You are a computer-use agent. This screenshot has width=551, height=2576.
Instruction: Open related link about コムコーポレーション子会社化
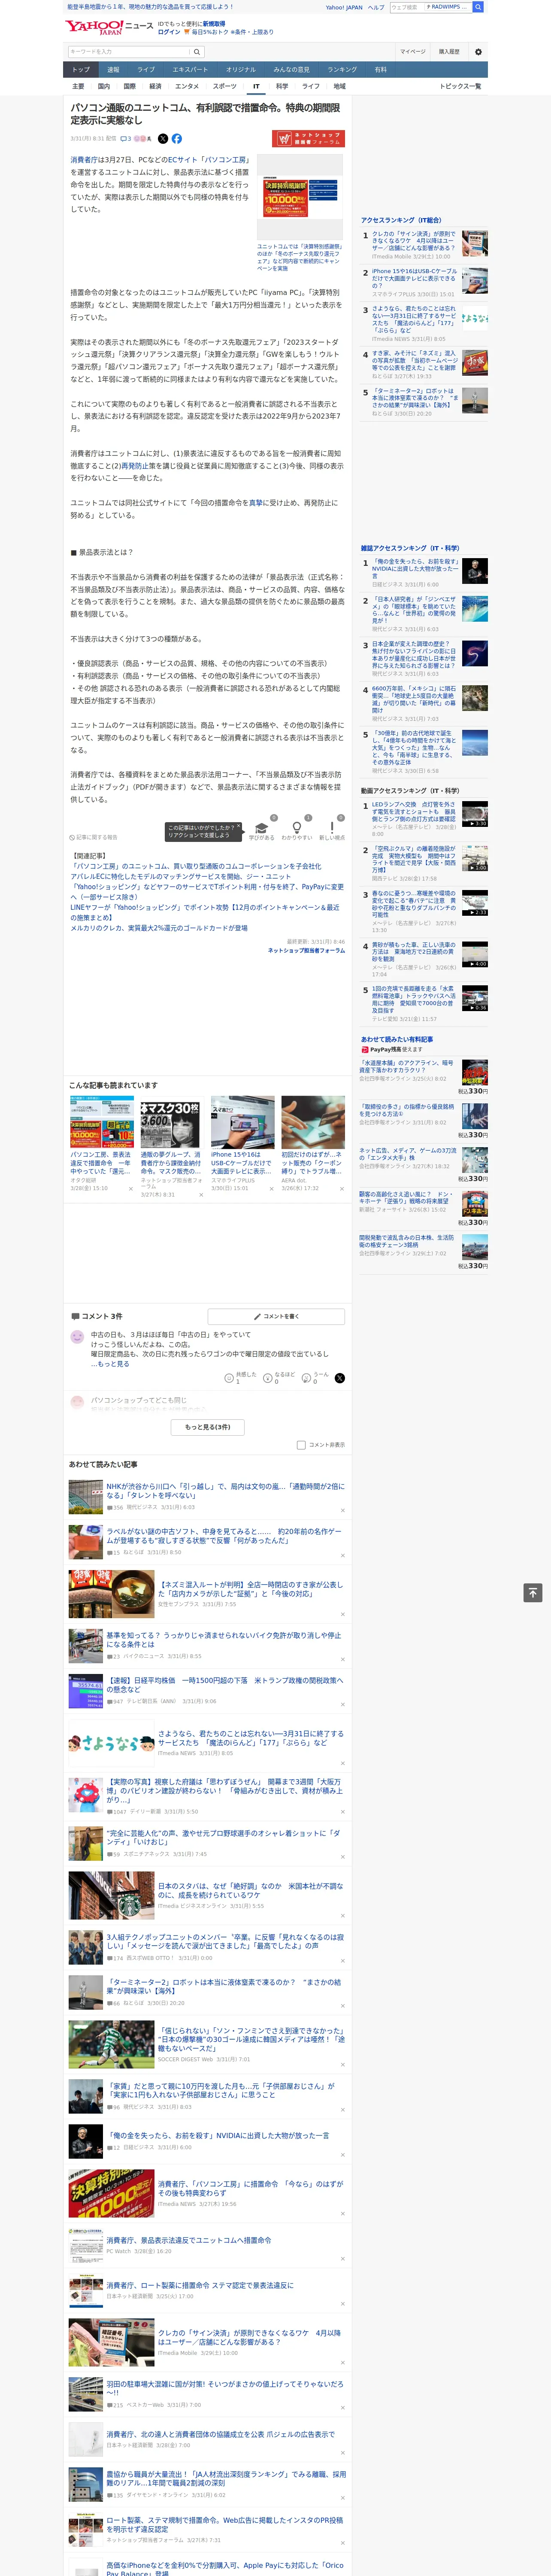pyautogui.click(x=196, y=866)
